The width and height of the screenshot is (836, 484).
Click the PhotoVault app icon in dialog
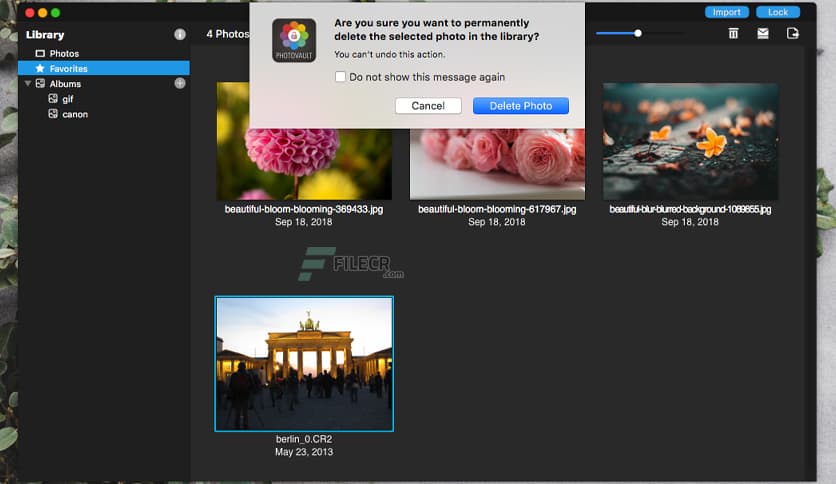pos(294,41)
